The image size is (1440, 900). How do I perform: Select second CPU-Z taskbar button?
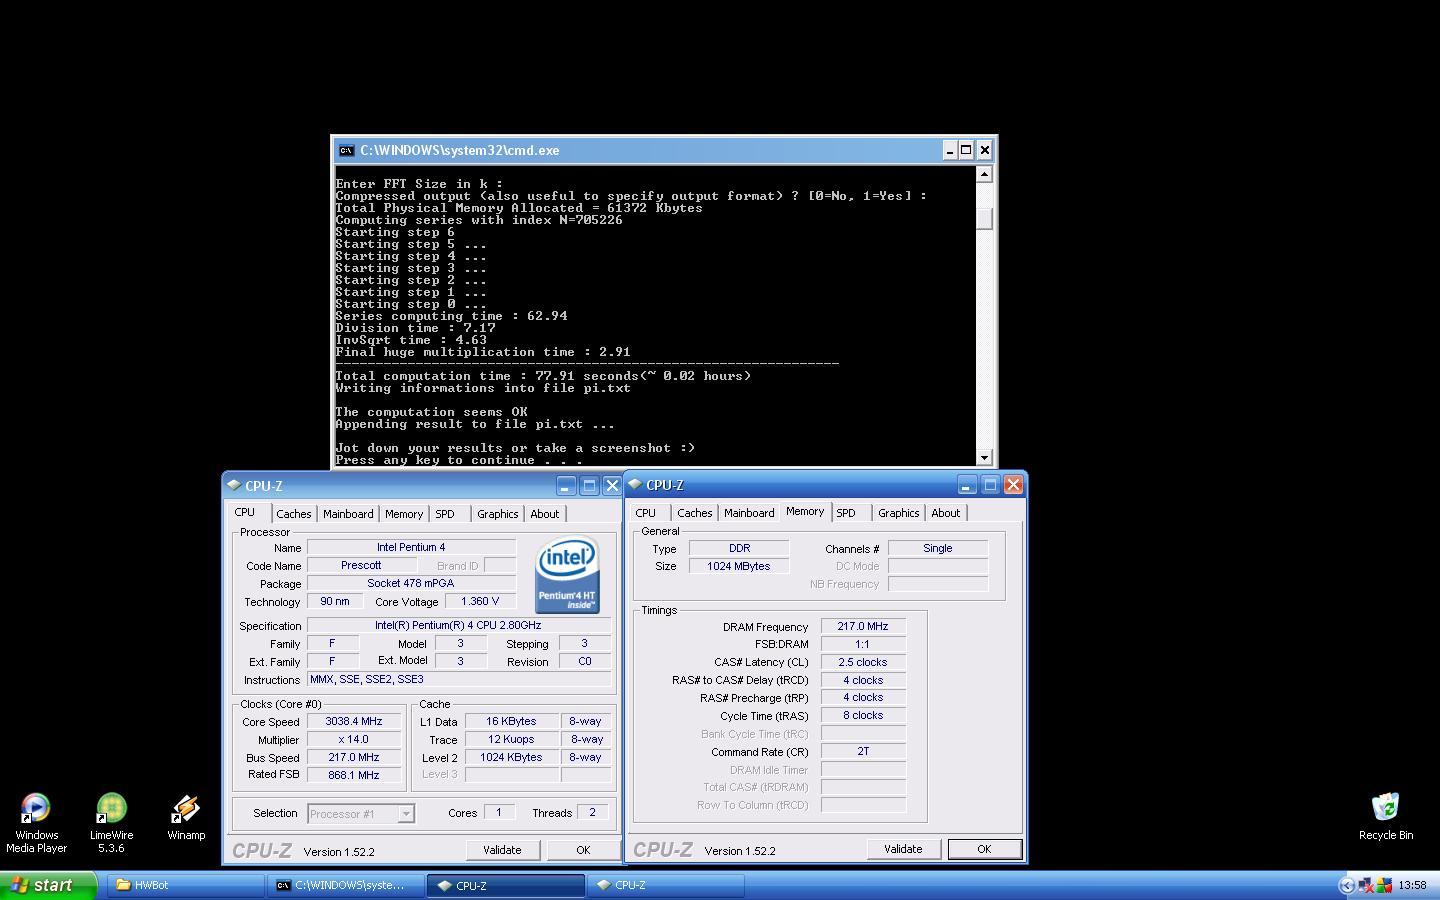pyautogui.click(x=666, y=885)
